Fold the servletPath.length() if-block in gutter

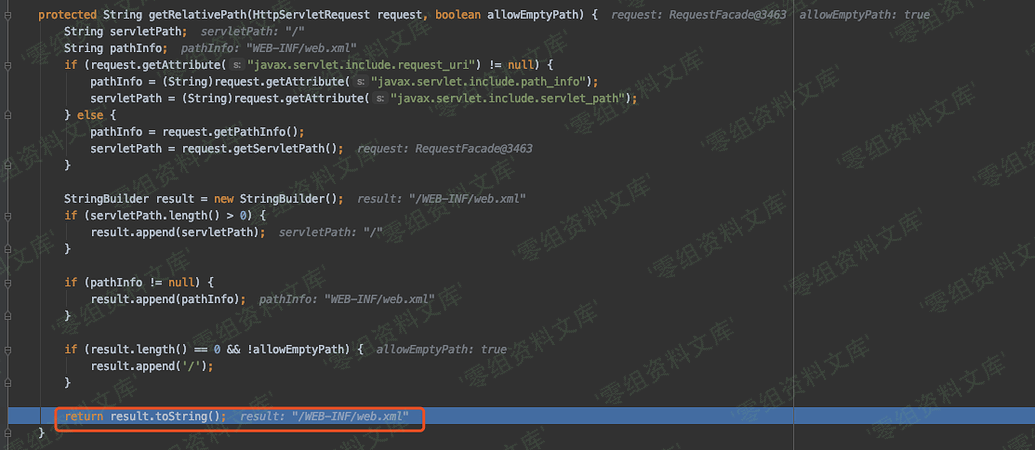pyautogui.click(x=8, y=215)
